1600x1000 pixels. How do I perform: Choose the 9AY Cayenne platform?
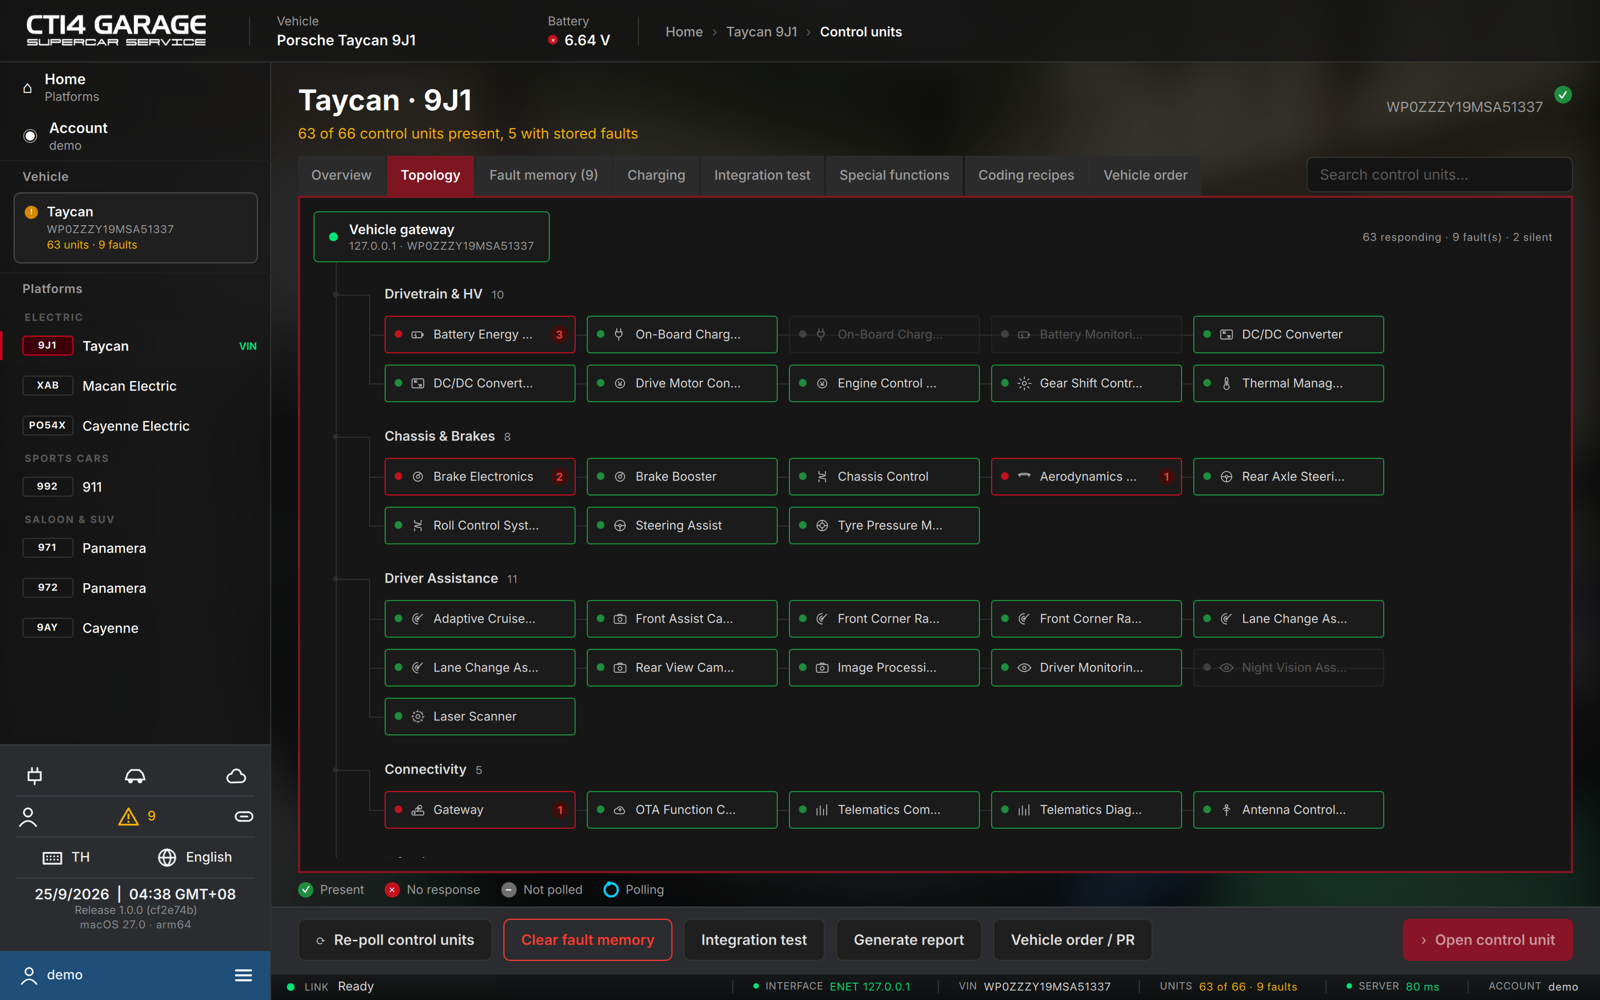click(135, 628)
